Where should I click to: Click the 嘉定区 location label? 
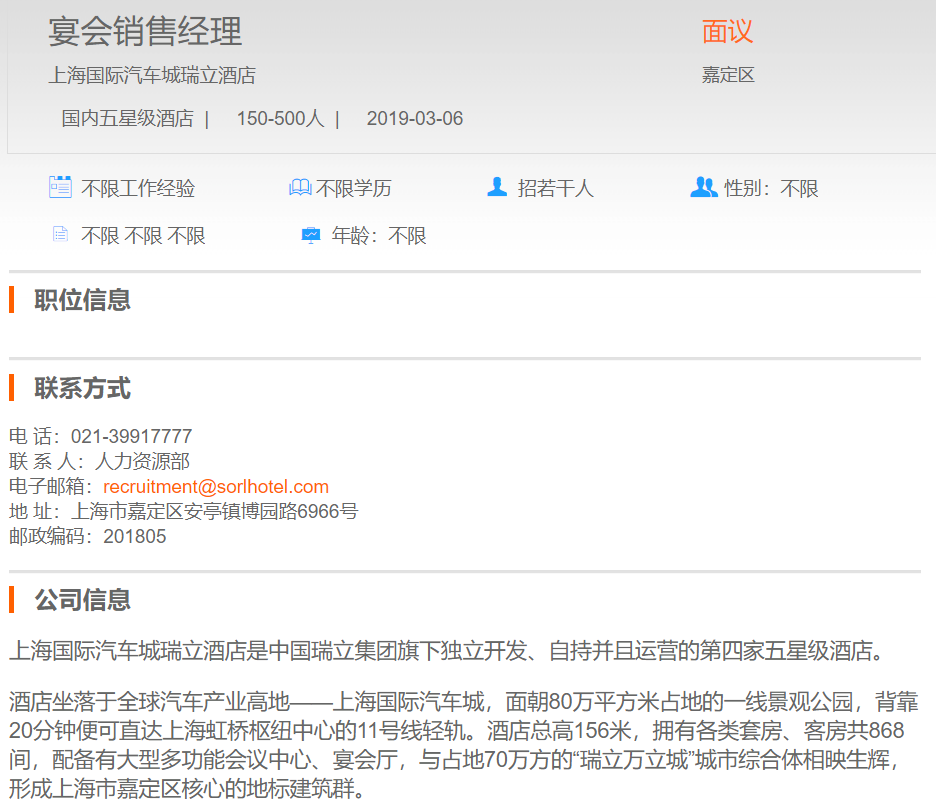pos(727,75)
